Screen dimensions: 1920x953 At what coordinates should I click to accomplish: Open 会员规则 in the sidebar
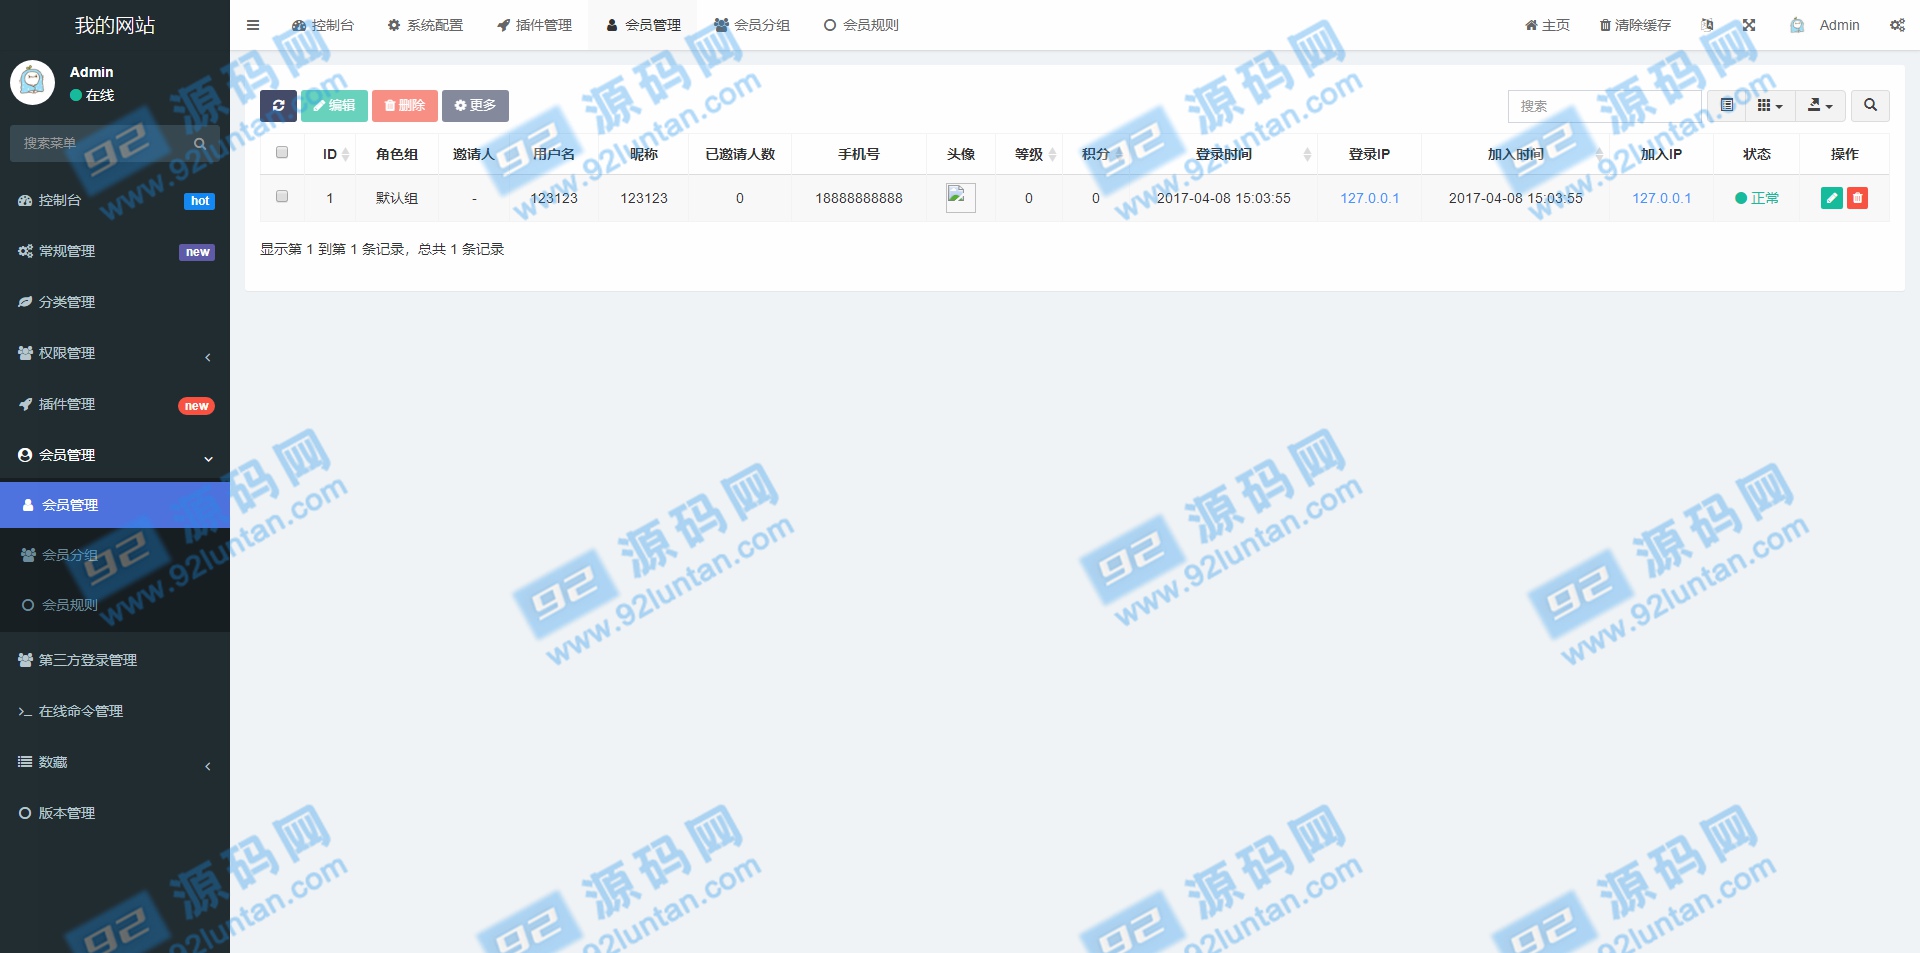(x=115, y=605)
